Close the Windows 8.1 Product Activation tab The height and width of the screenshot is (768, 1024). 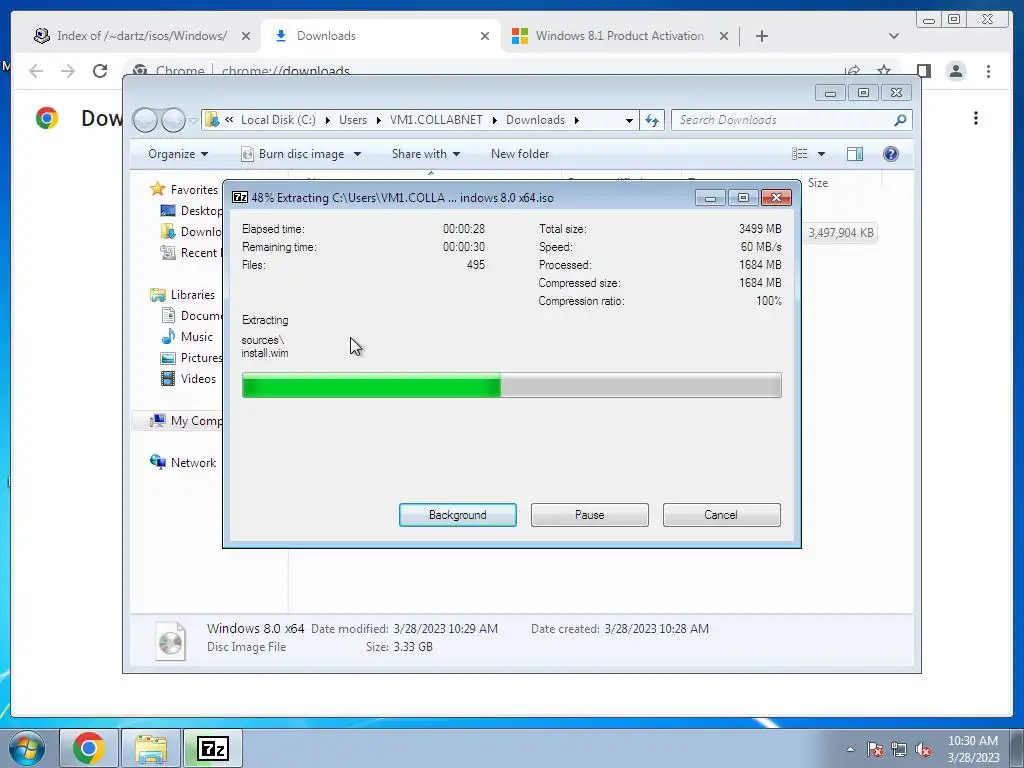(x=724, y=37)
